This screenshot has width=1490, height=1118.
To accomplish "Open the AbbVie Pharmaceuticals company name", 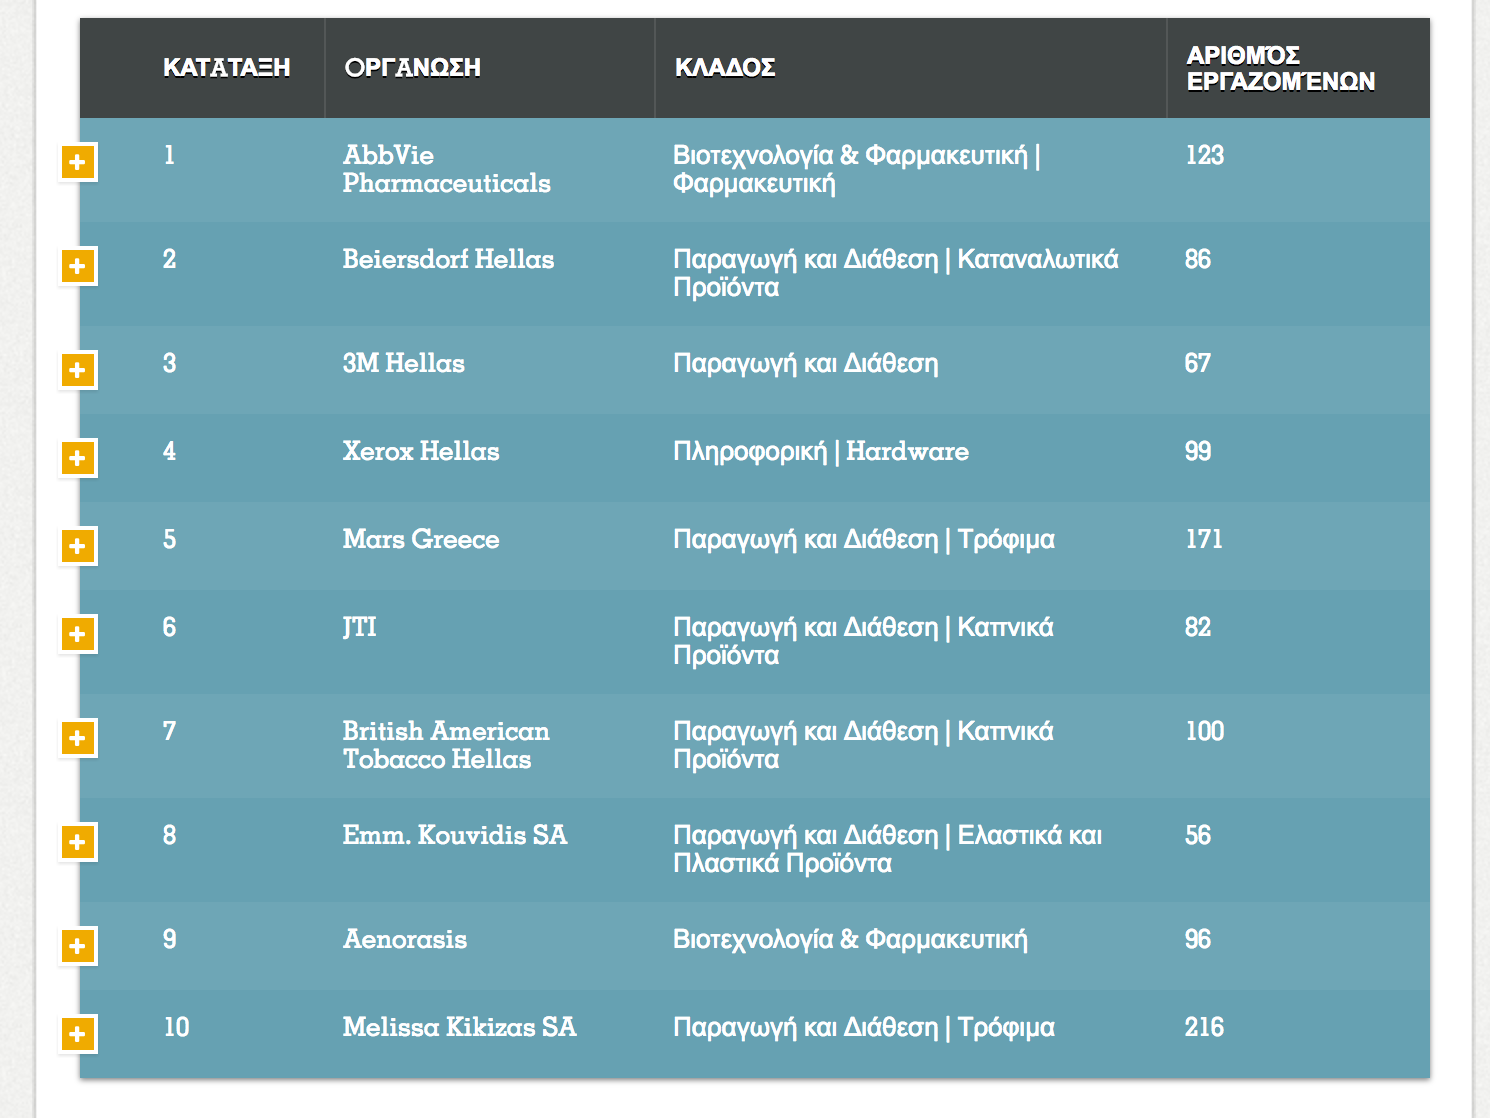I will (x=446, y=169).
